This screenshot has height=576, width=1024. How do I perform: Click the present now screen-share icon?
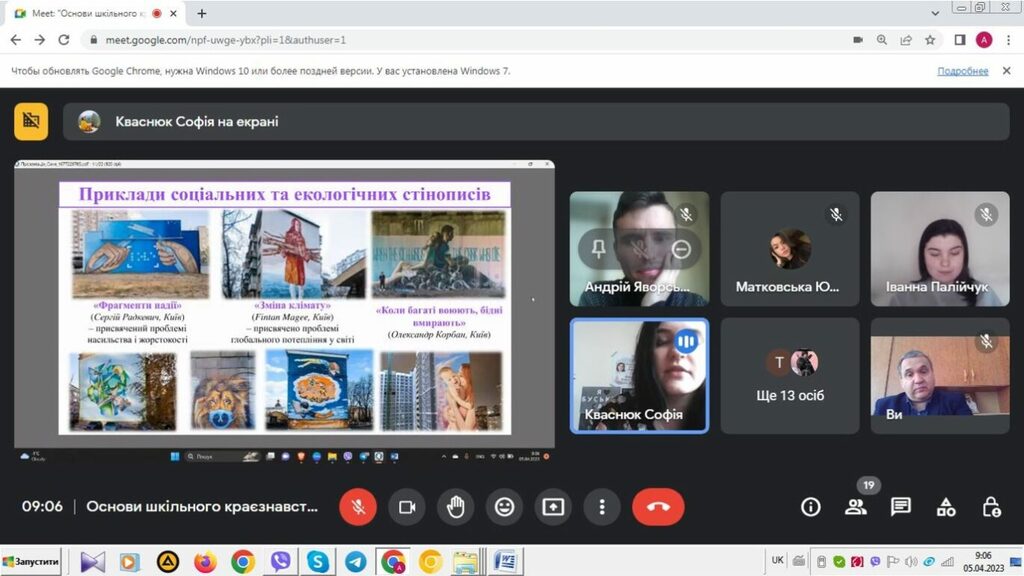pos(553,507)
